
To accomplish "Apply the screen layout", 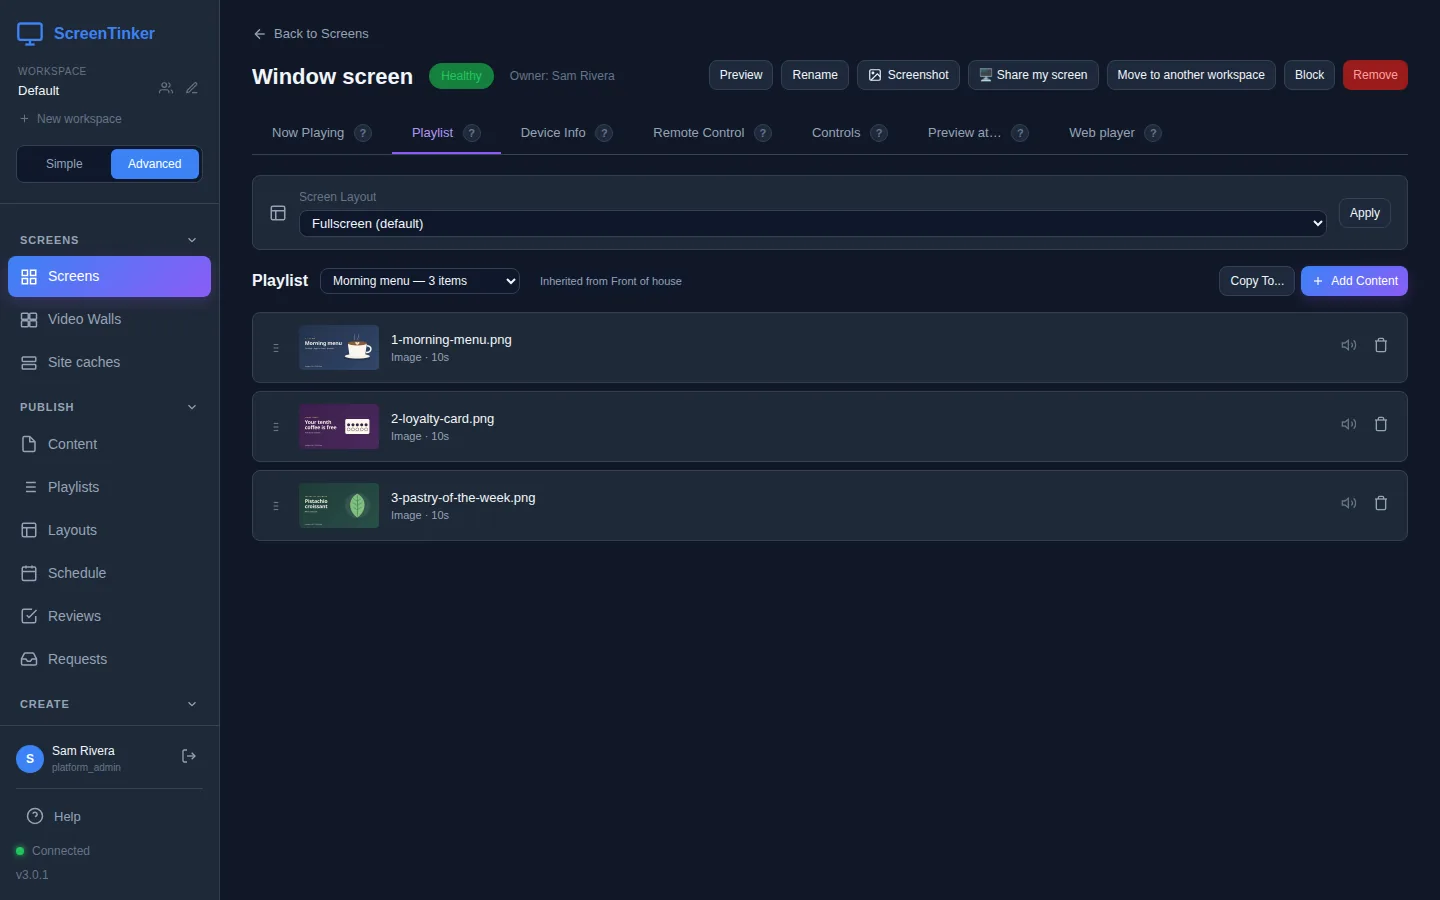I will pos(1364,213).
